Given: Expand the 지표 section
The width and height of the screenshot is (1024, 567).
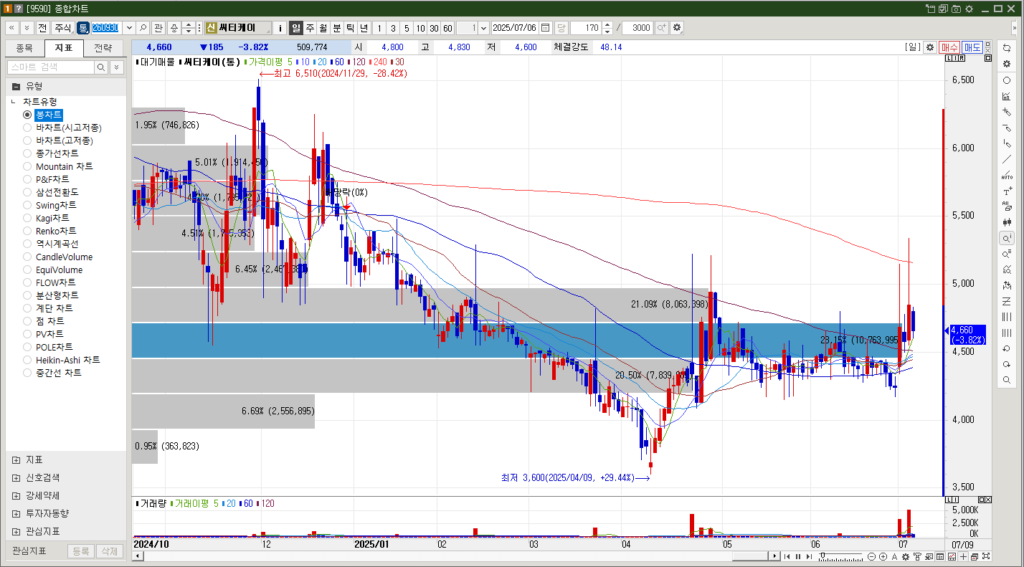Looking at the screenshot, I should click(x=16, y=460).
